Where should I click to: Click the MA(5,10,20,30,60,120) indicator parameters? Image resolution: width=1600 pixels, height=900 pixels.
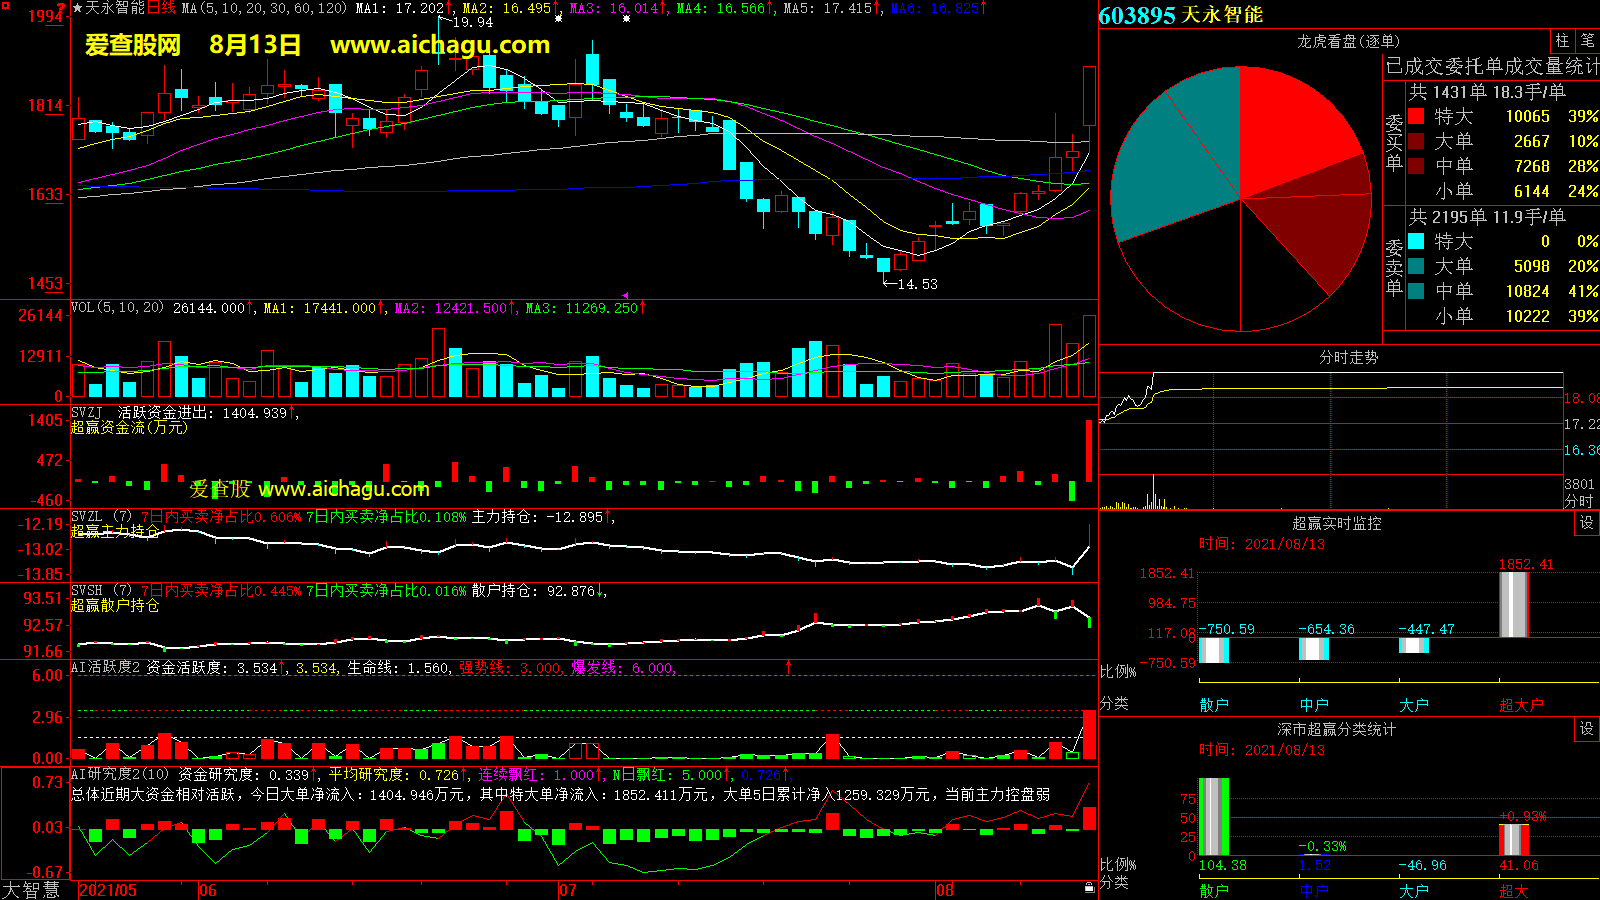[x=264, y=8]
